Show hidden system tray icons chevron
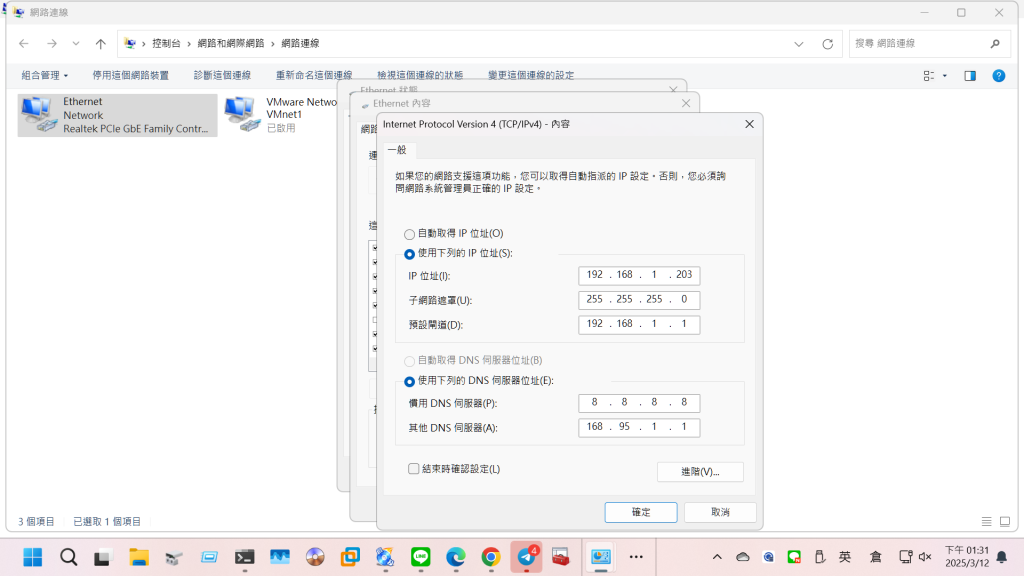This screenshot has width=1024, height=576. point(717,557)
